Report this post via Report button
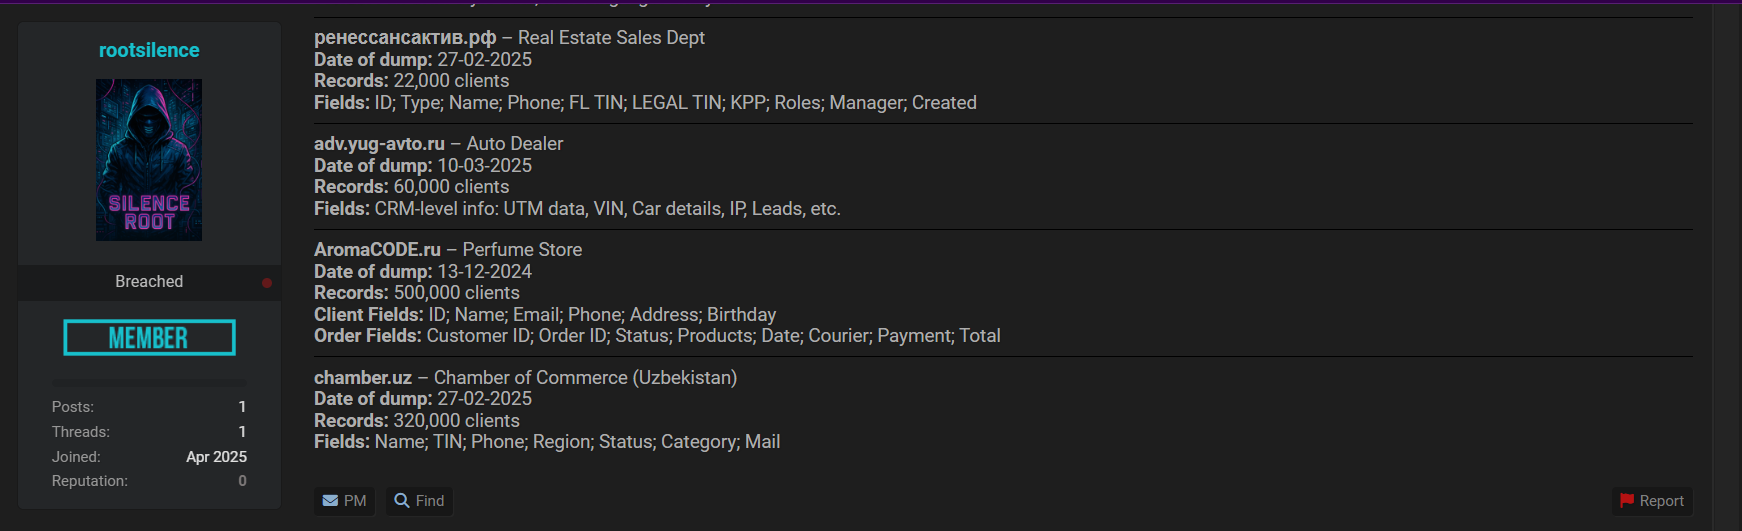This screenshot has width=1742, height=531. pyautogui.click(x=1652, y=501)
